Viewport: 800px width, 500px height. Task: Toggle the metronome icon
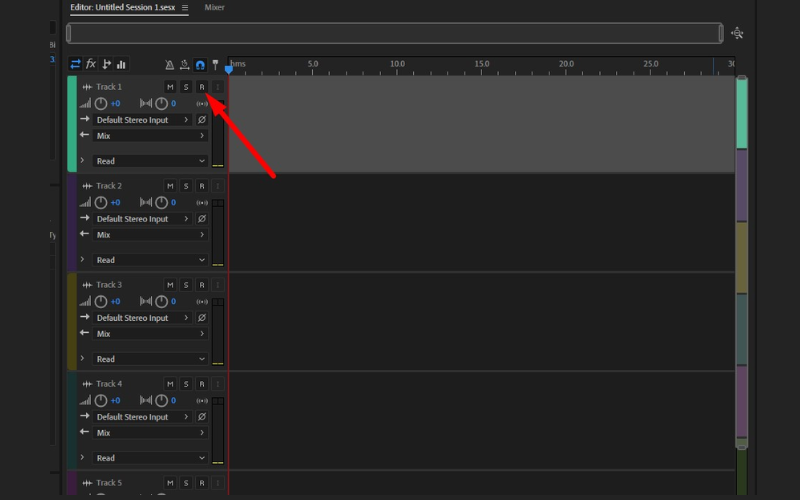169,65
